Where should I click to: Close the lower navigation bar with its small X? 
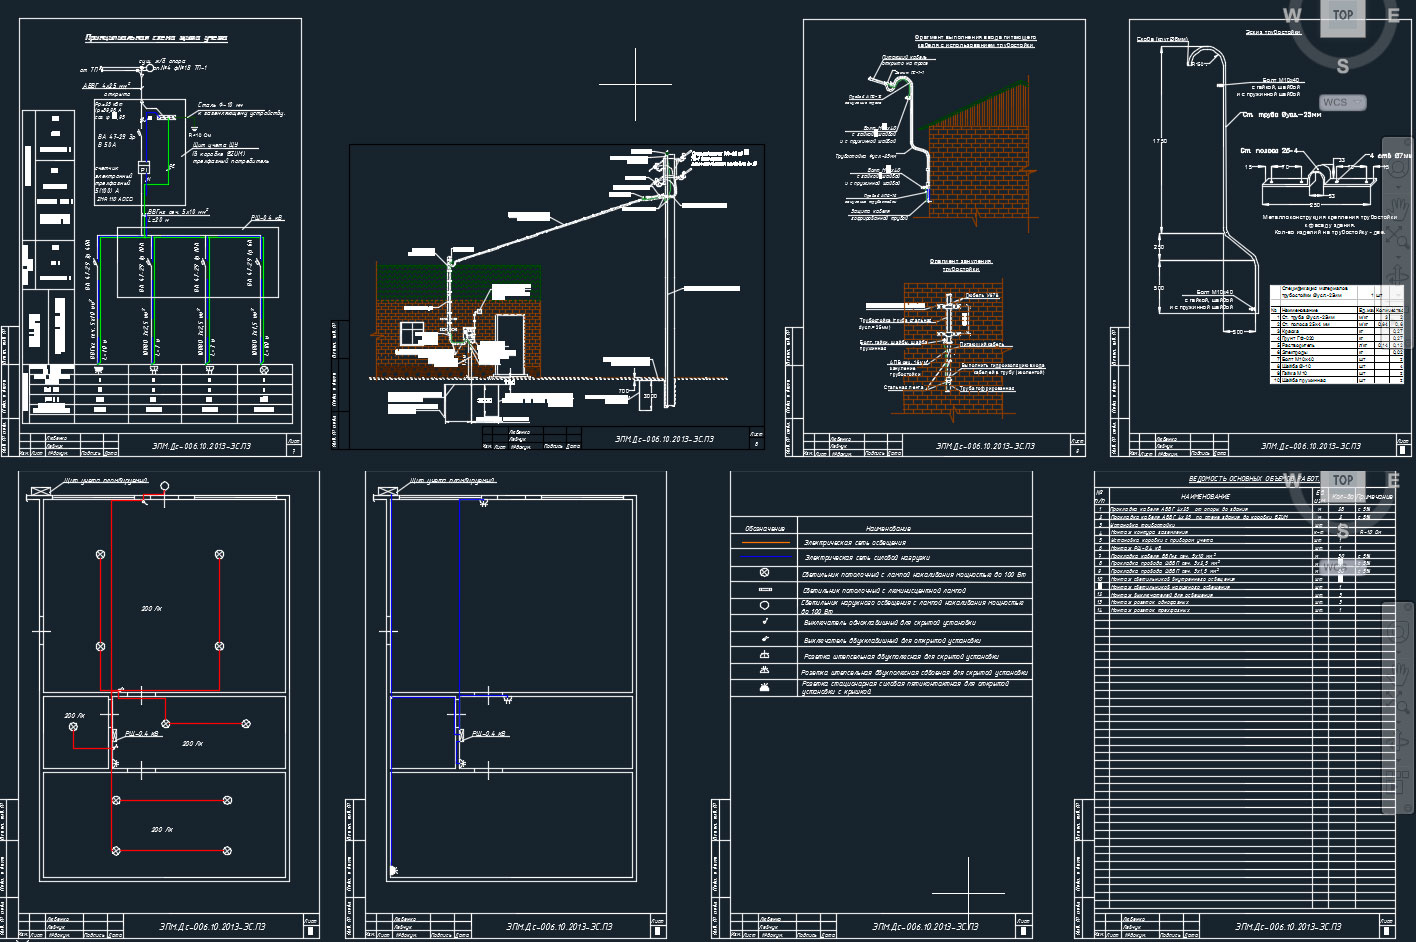1408,606
